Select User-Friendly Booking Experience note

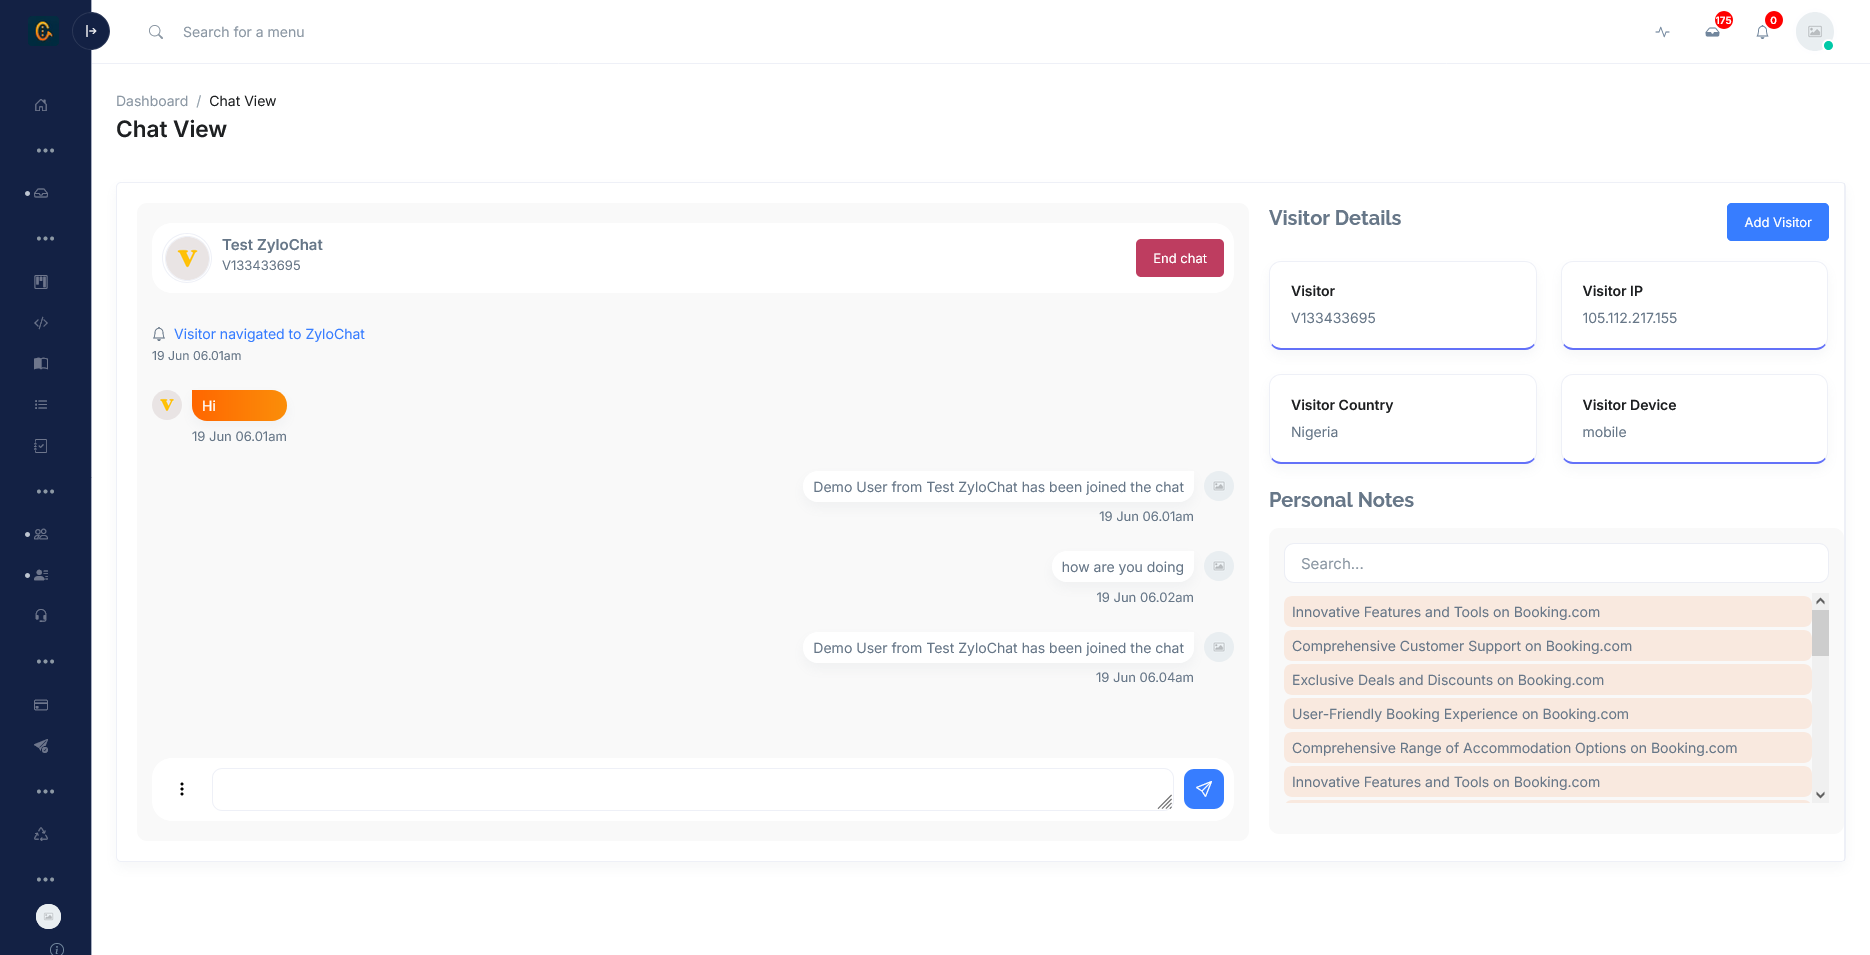point(1547,714)
